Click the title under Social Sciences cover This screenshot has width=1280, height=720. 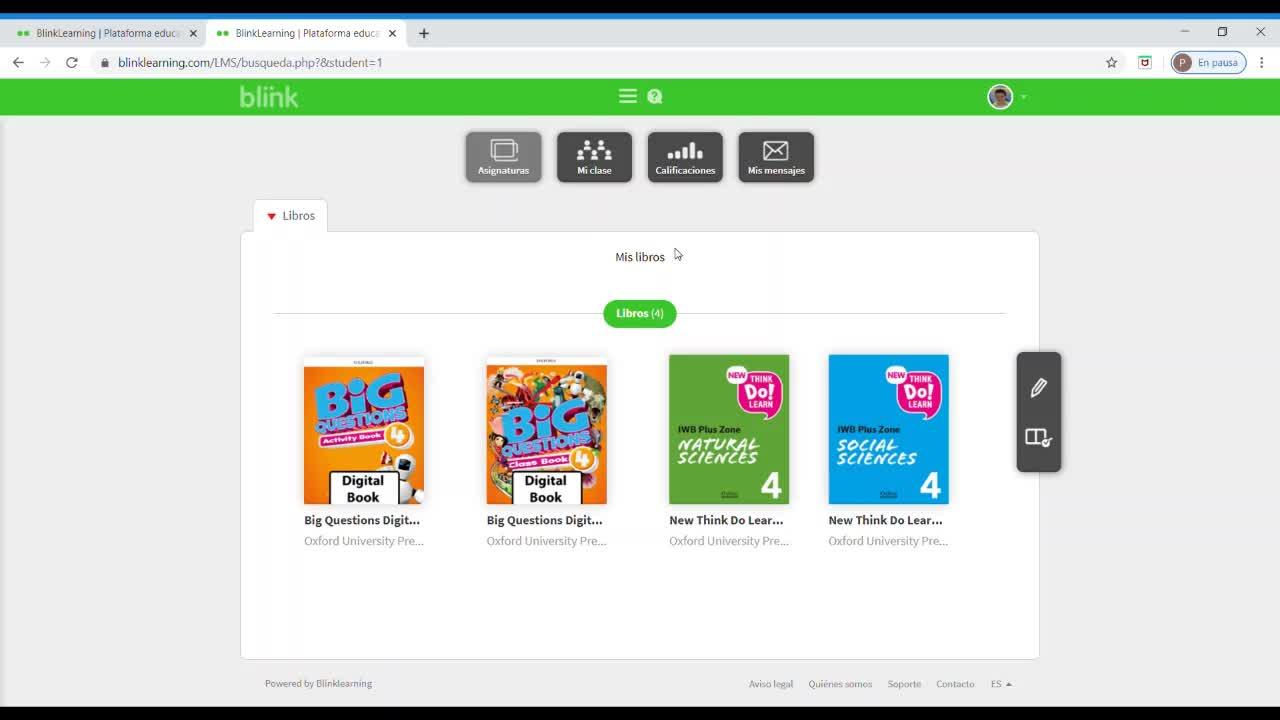[885, 520]
